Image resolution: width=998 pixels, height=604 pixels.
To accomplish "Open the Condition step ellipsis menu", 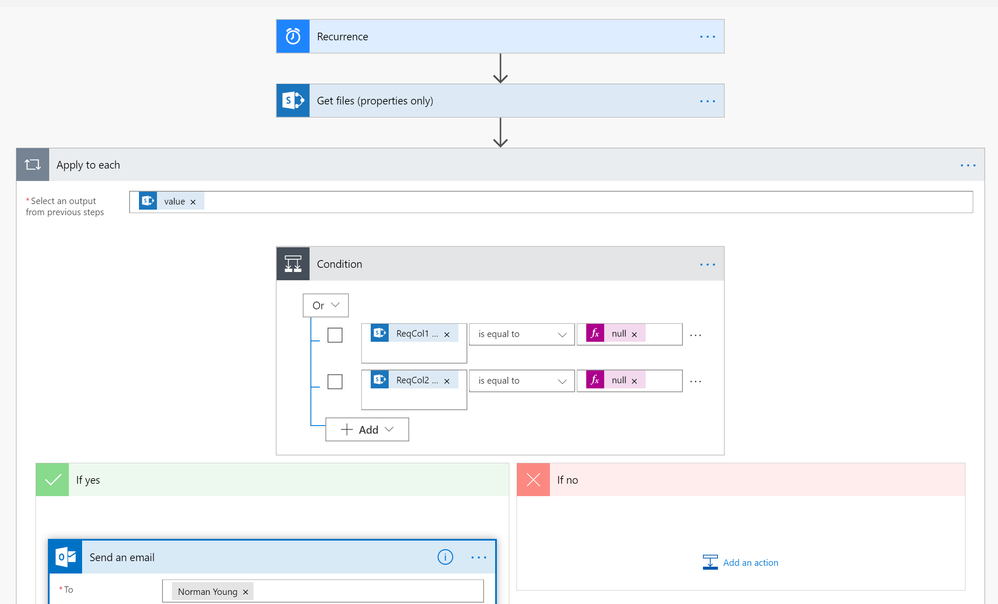I will click(x=707, y=265).
